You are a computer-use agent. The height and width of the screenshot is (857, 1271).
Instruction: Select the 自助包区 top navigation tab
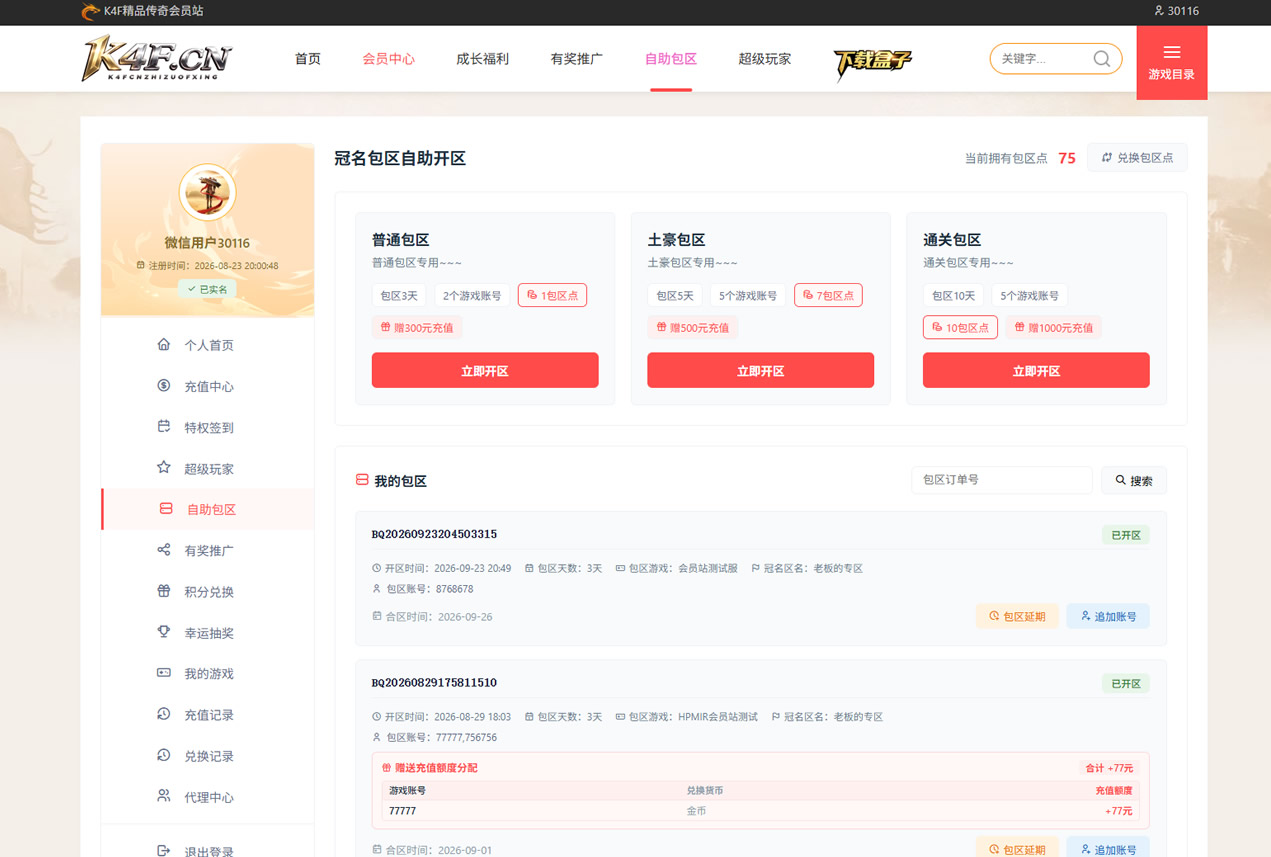(x=671, y=59)
